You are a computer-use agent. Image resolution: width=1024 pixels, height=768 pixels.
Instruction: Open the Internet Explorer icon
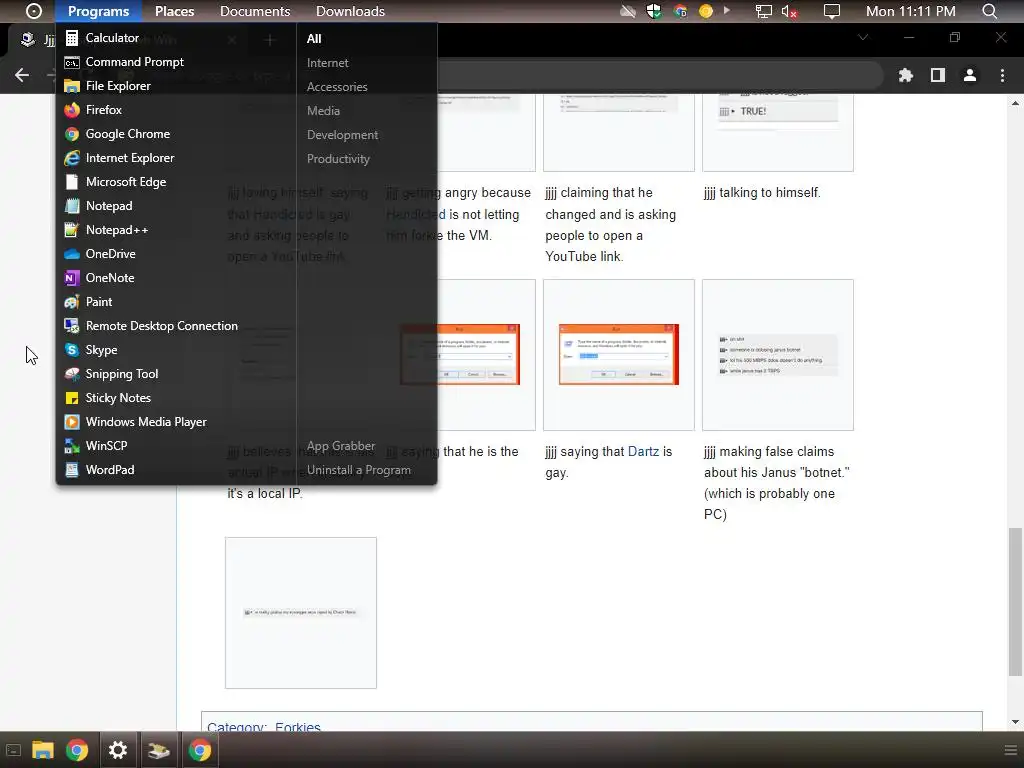point(72,158)
